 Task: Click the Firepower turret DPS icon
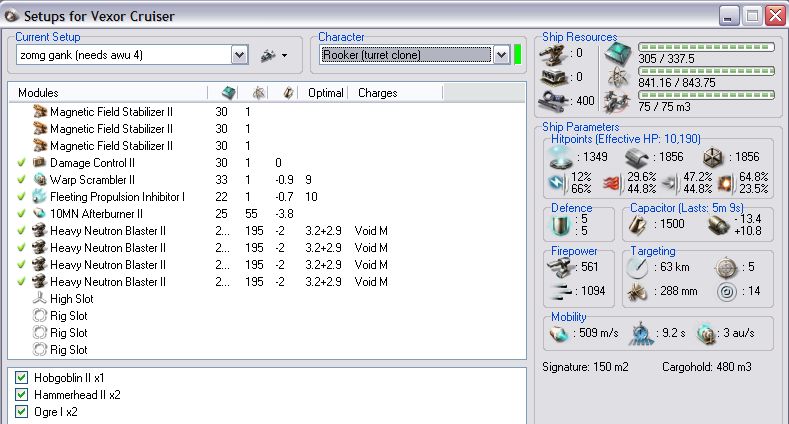pos(560,267)
